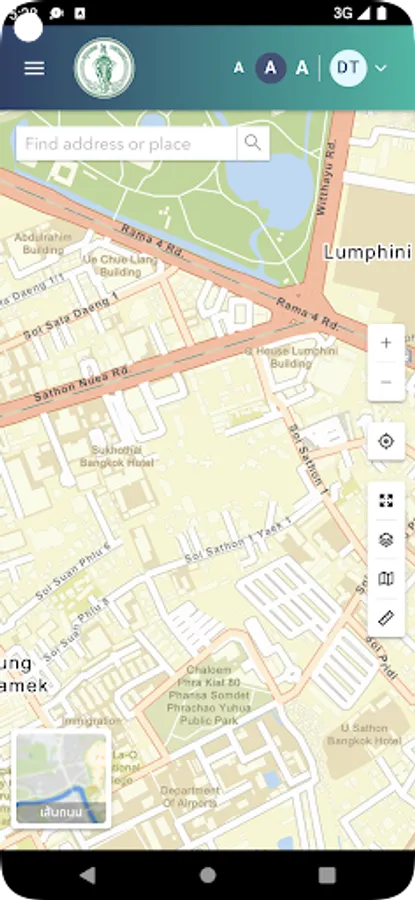The image size is (415, 900).
Task: Locate my position with the crosshair icon
Action: (386, 441)
